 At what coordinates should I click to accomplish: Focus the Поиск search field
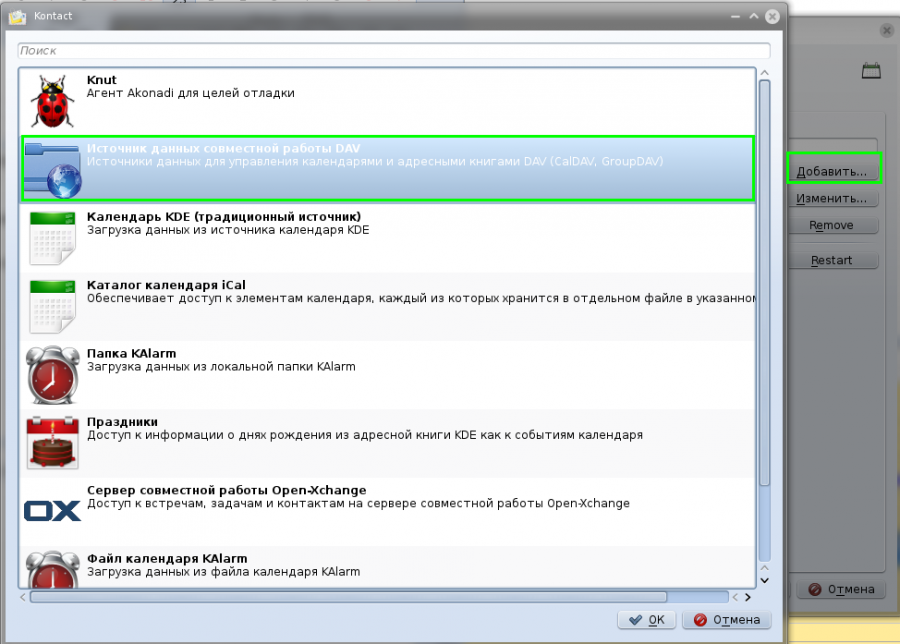pyautogui.click(x=394, y=51)
